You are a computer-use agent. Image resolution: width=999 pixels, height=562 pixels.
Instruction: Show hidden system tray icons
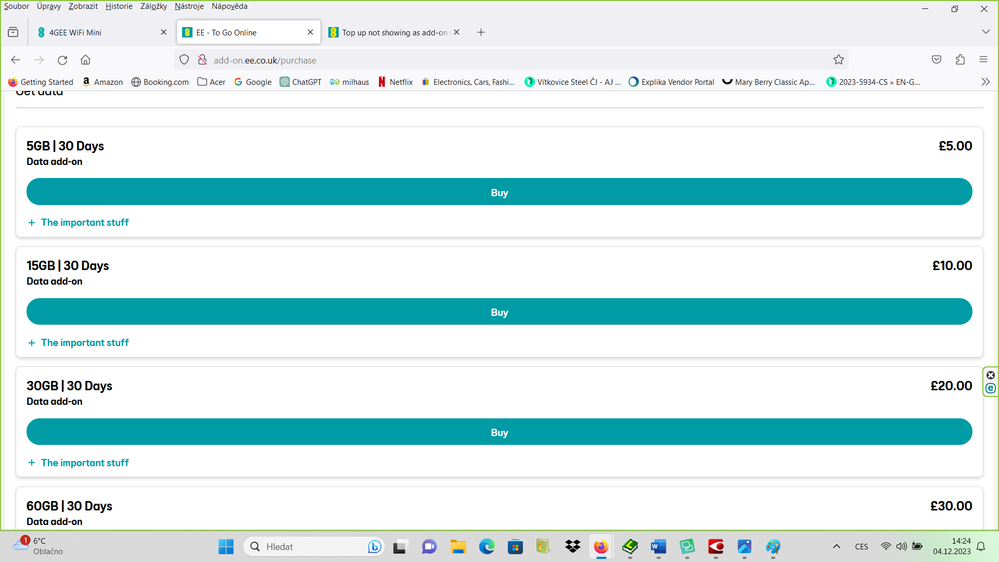point(837,546)
